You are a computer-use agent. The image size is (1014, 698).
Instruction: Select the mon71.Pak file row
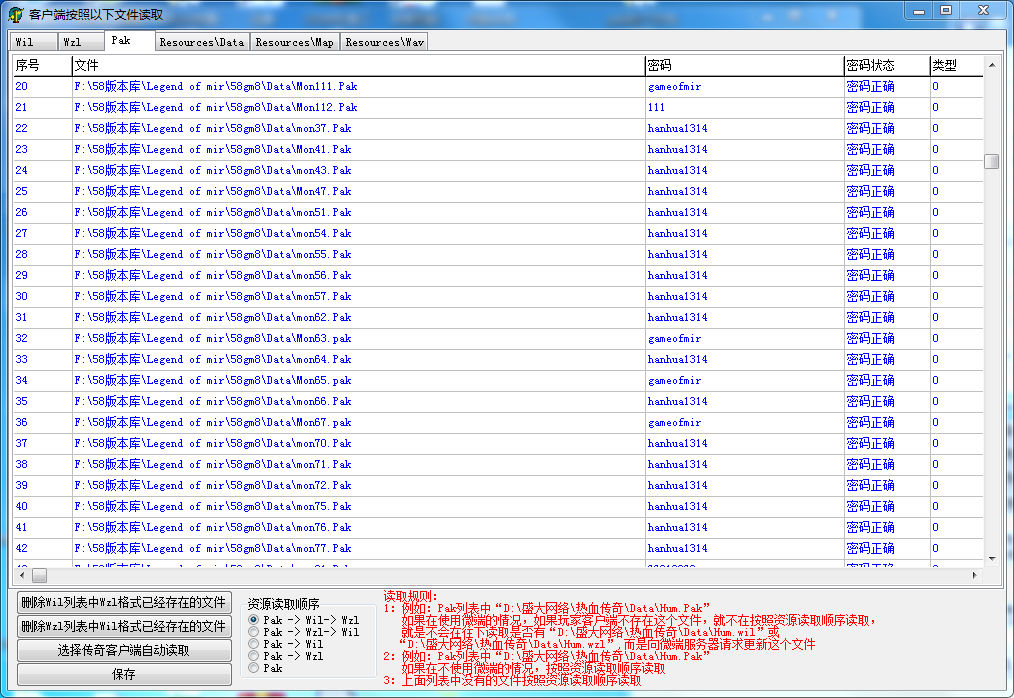[498, 464]
